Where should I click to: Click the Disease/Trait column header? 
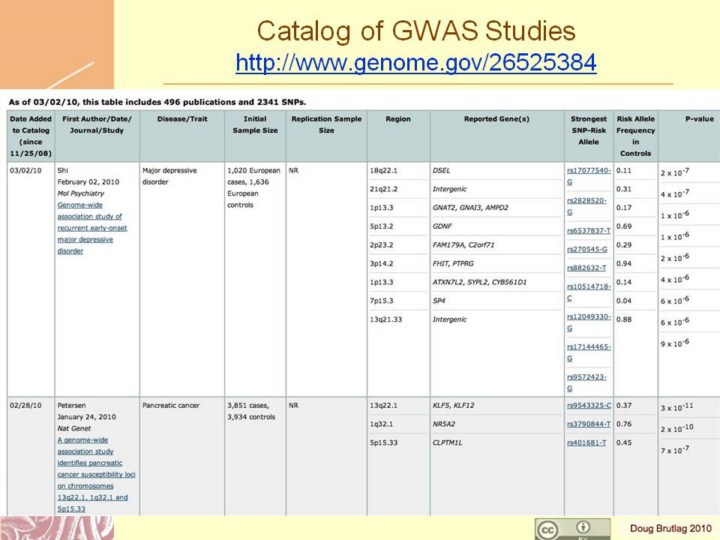[180, 118]
